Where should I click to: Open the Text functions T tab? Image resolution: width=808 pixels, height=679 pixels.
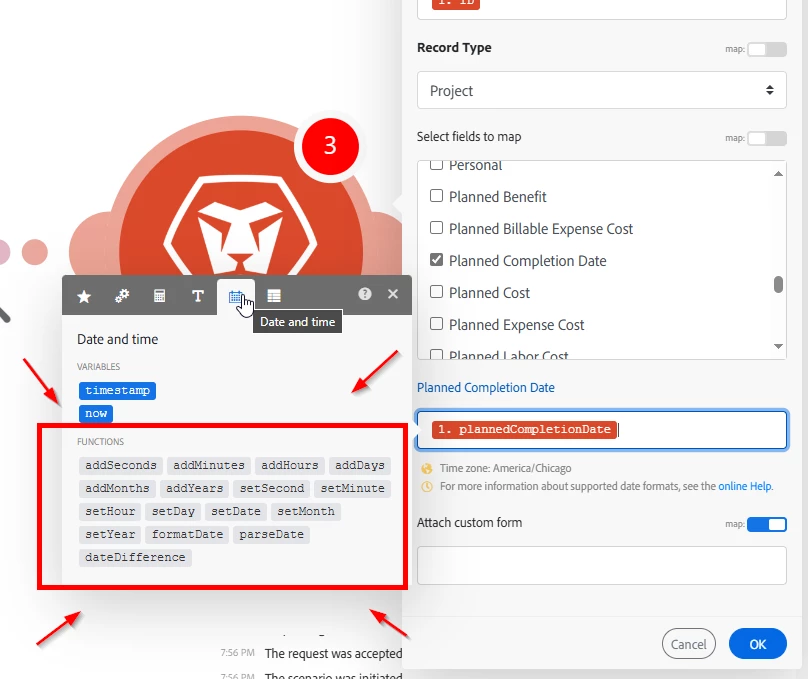pos(197,296)
